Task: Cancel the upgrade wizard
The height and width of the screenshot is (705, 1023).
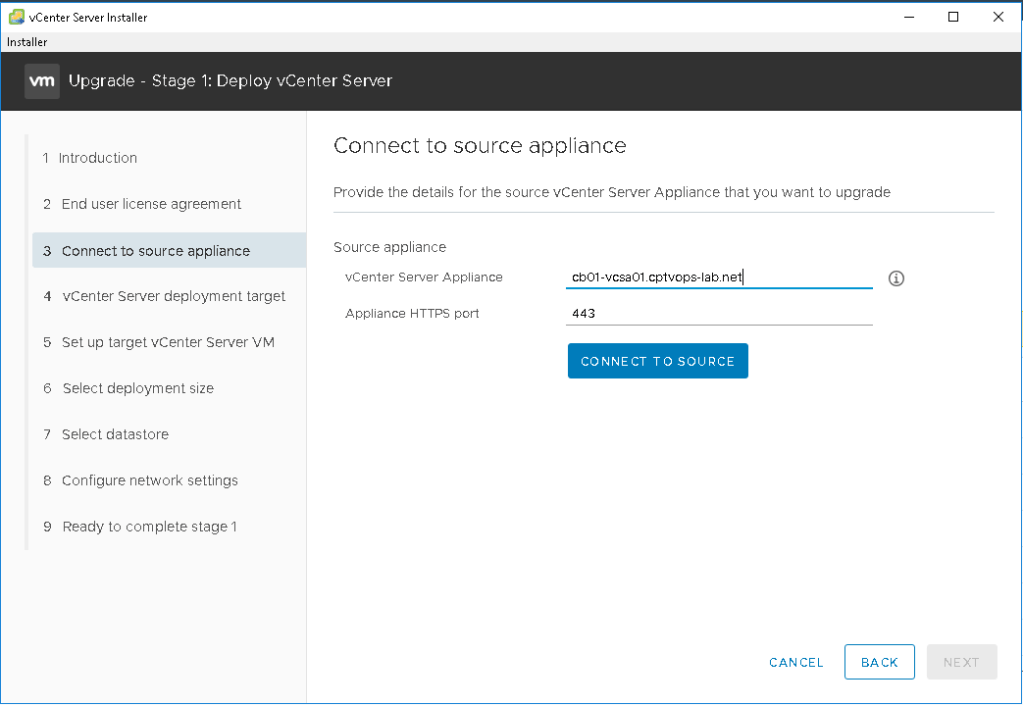Action: point(796,662)
